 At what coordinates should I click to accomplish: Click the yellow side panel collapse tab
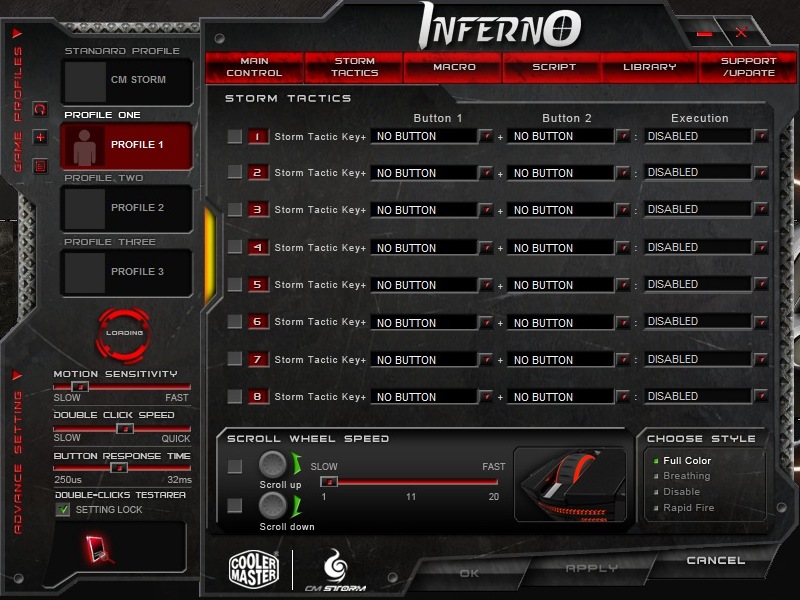(210, 256)
